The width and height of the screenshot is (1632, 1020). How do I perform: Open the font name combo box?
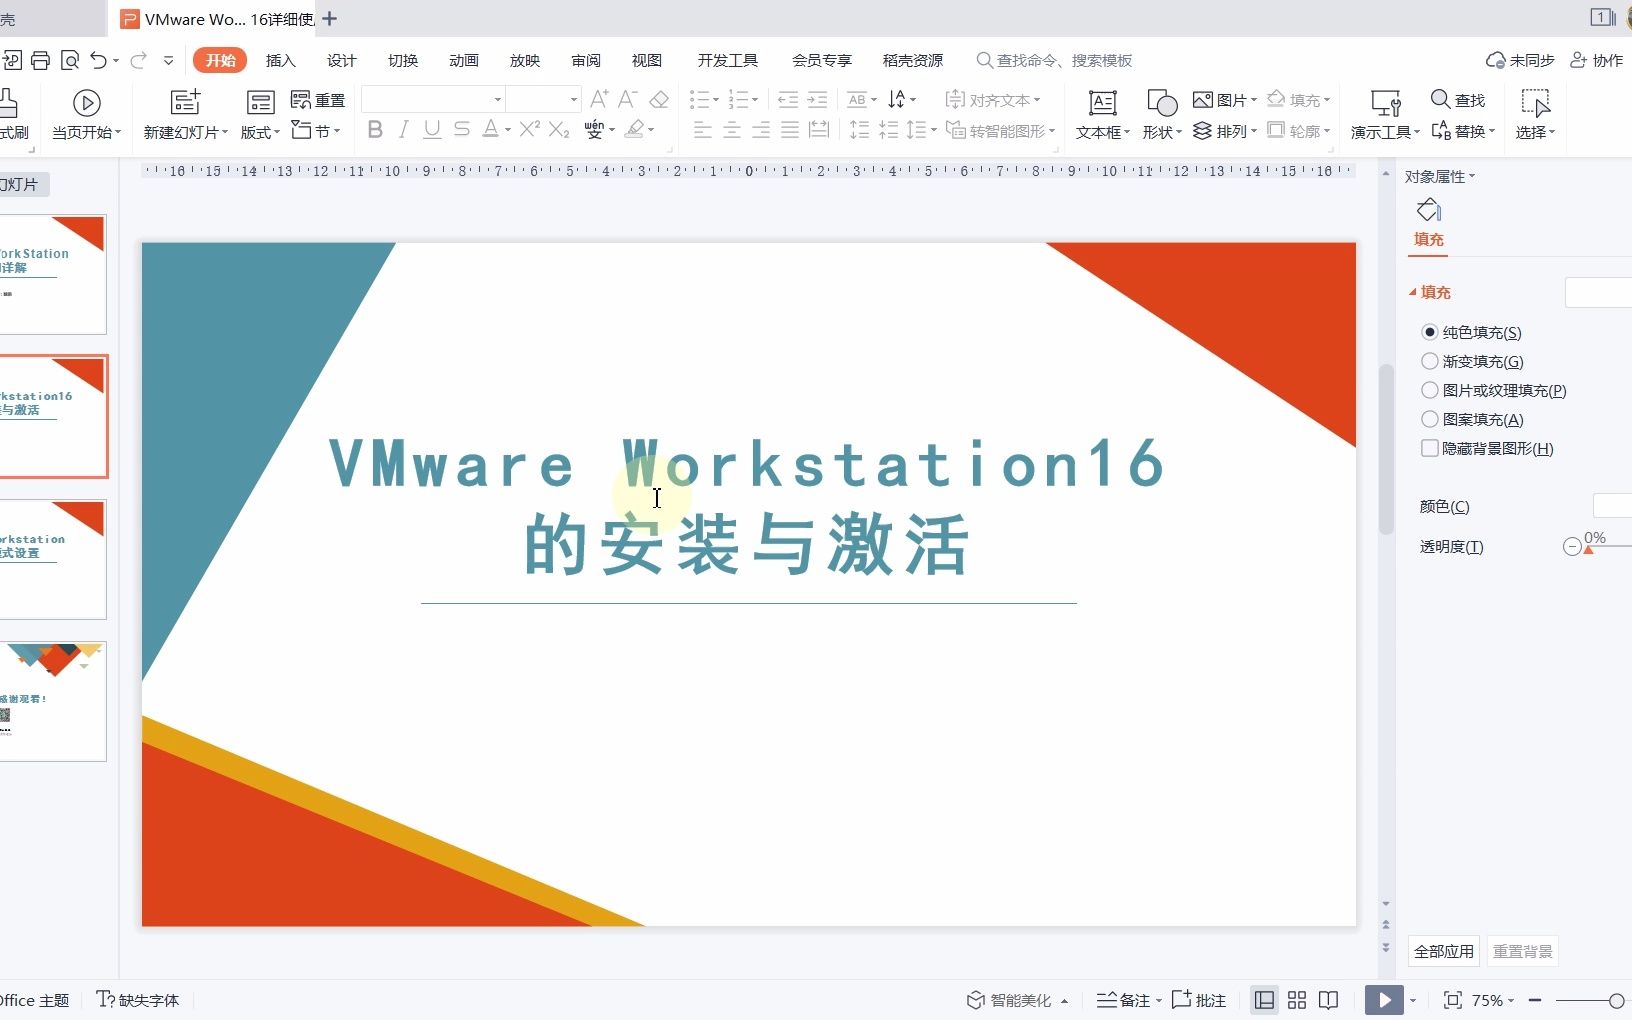pyautogui.click(x=433, y=99)
